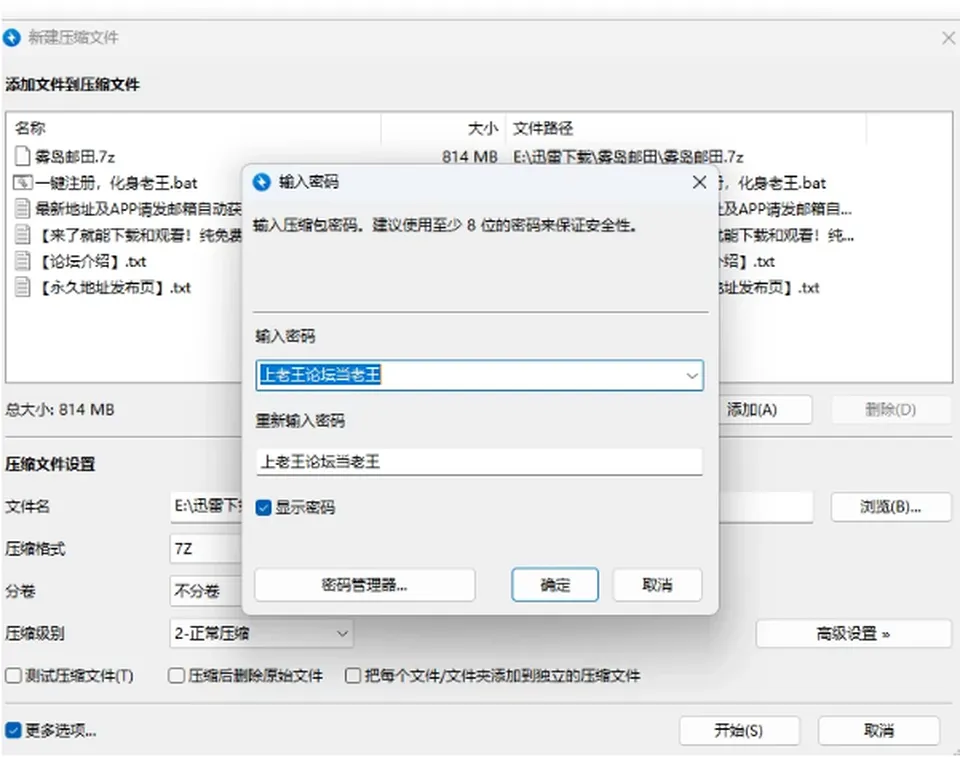
Task: Open the 分卷 不分卷 dropdown
Action: tap(206, 591)
